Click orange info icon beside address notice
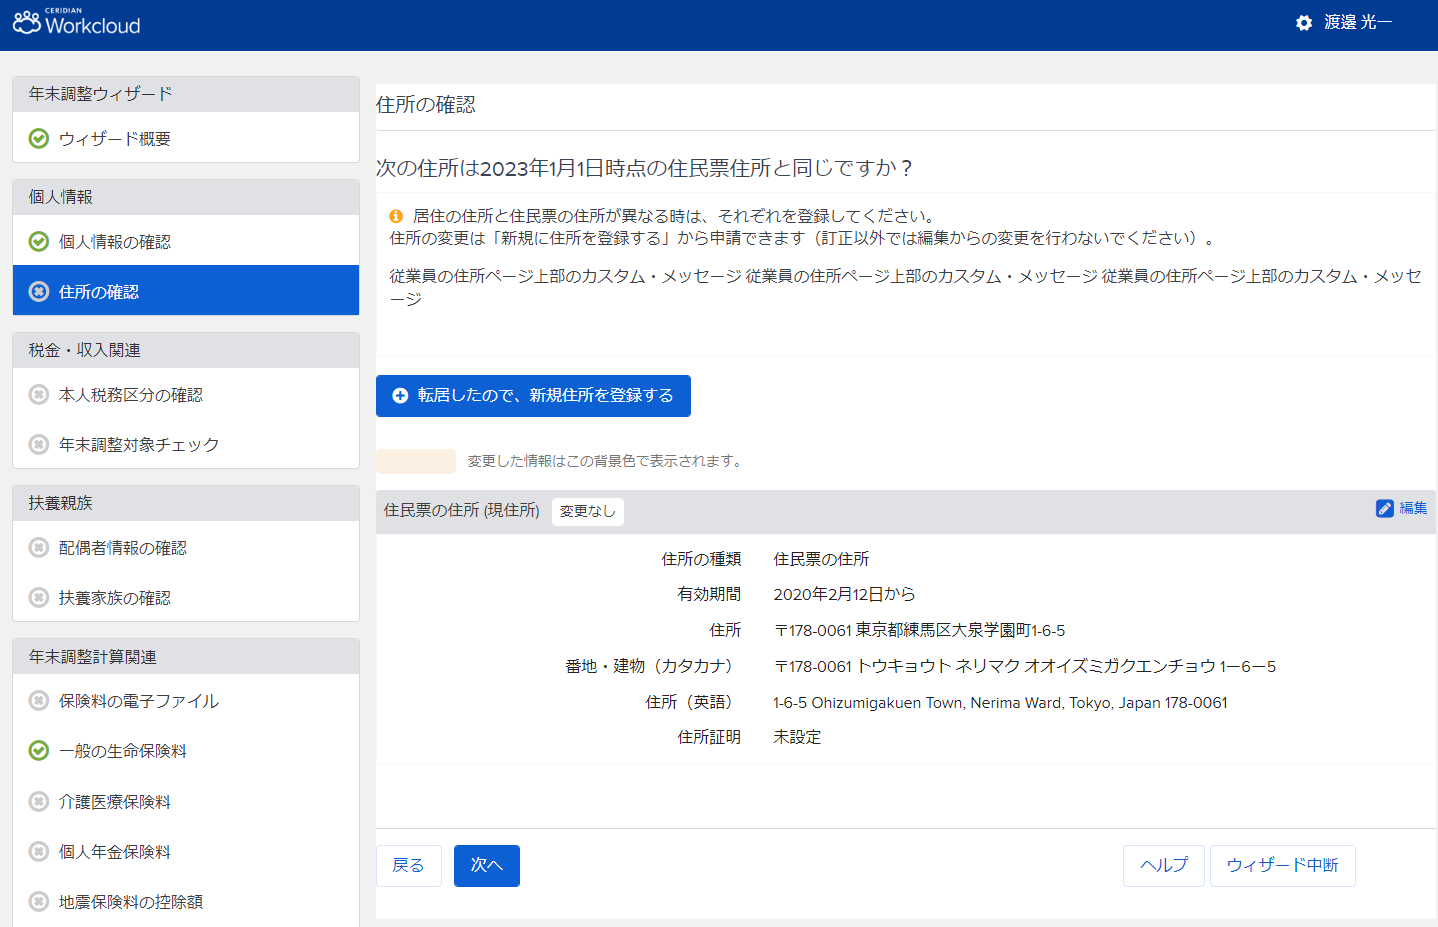The width and height of the screenshot is (1438, 927). click(396, 216)
